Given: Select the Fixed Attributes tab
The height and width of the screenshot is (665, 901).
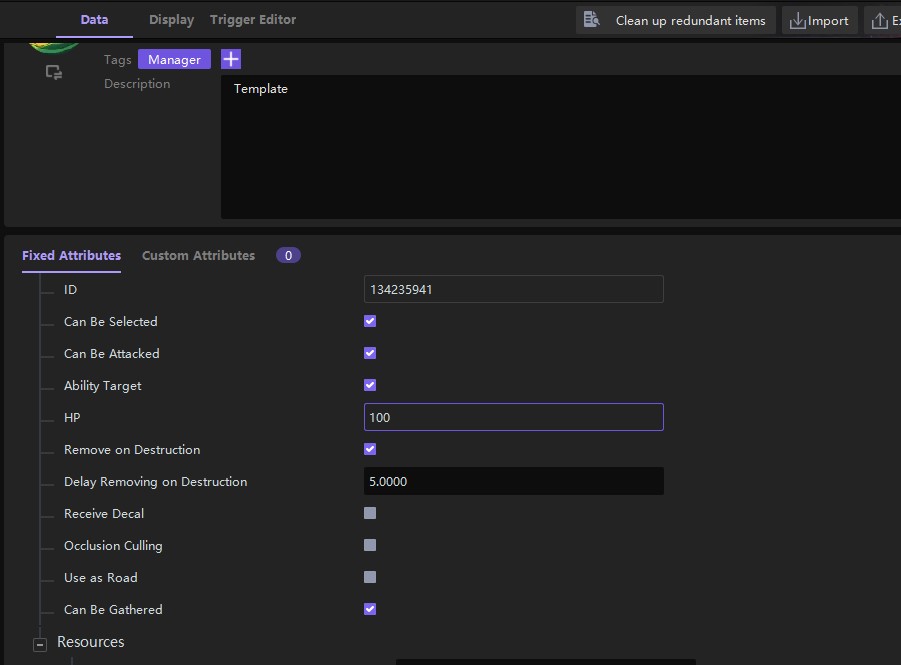Looking at the screenshot, I should (x=71, y=256).
